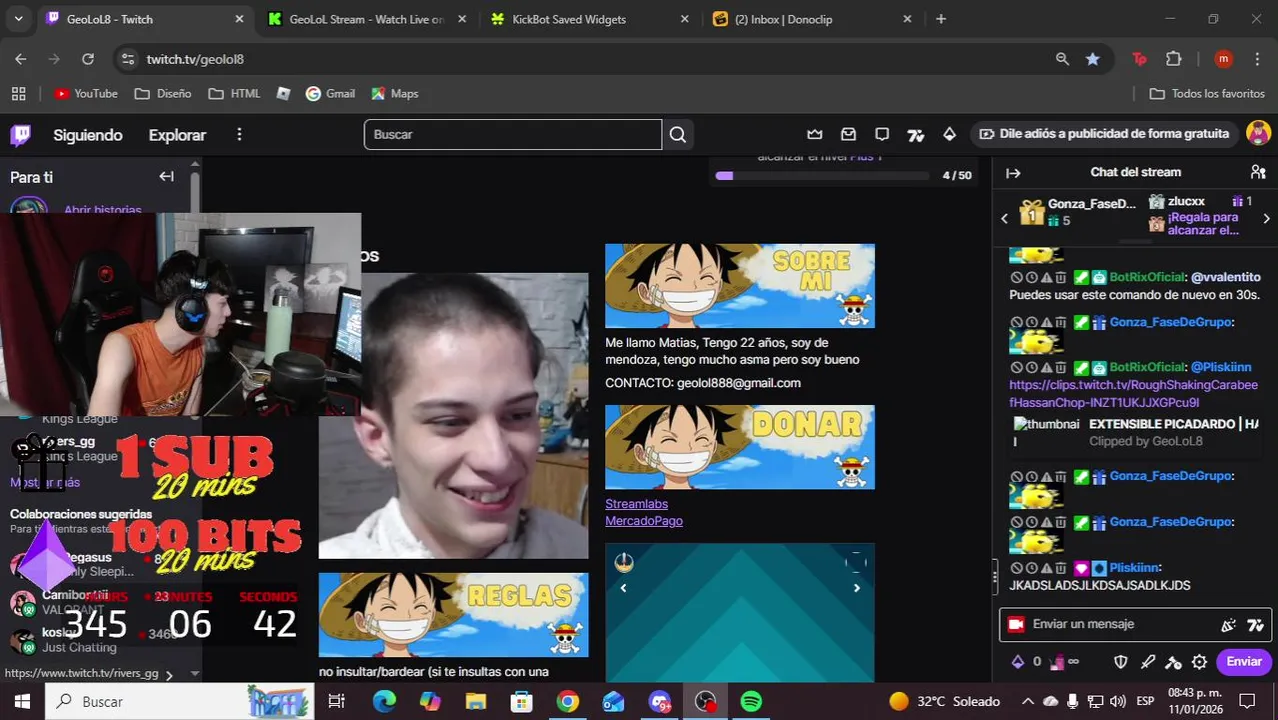This screenshot has width=1278, height=720.
Task: Timeout BotRixOficial's @vvalentito message with the clock icon
Action: (x=1031, y=278)
